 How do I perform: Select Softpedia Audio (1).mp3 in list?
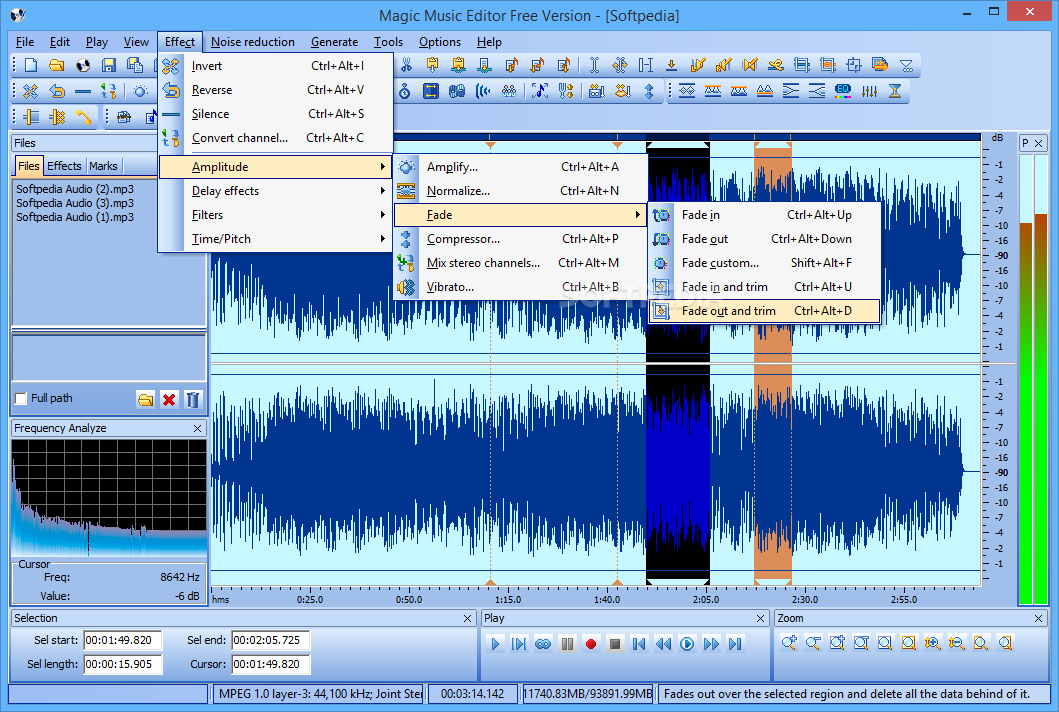75,218
